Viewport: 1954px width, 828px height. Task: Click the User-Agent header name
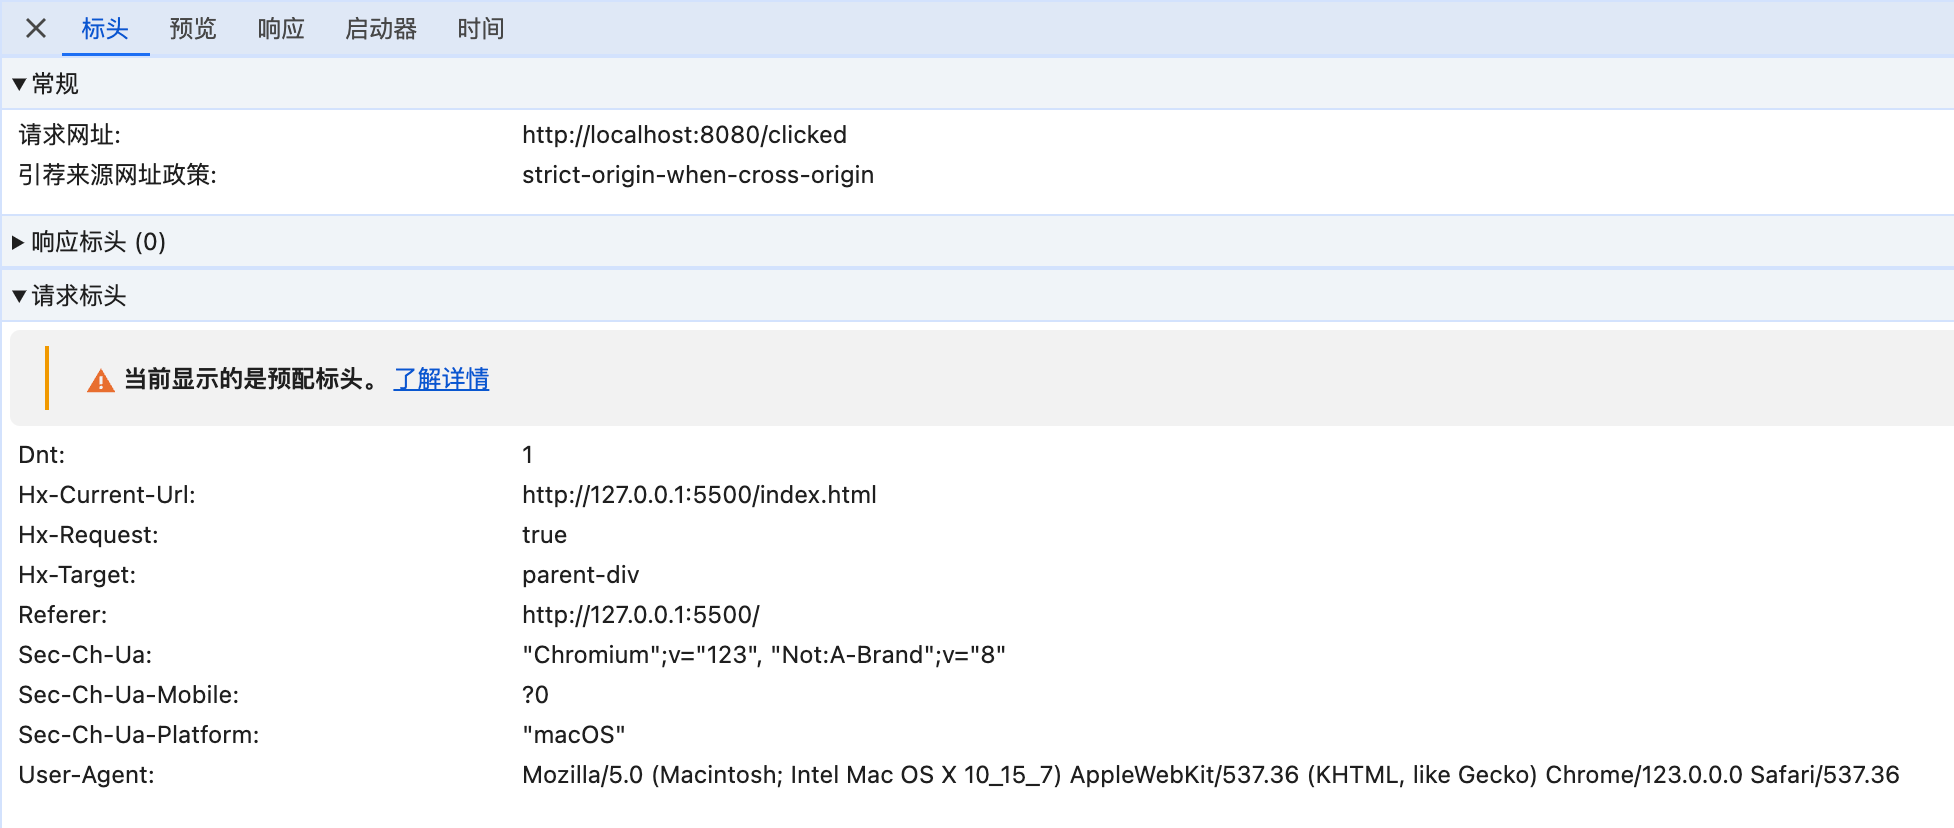[x=86, y=775]
